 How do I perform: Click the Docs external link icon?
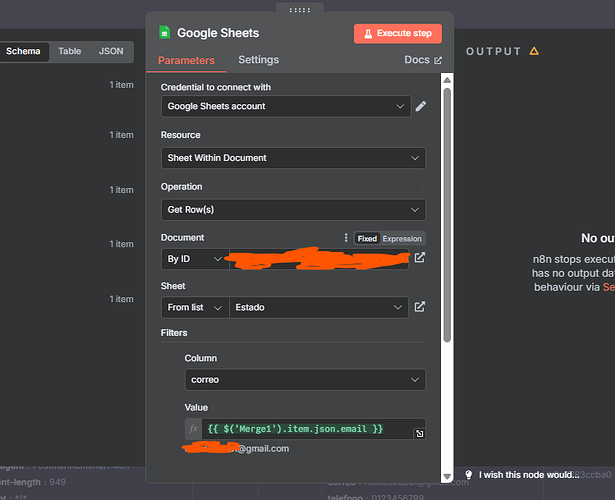pyautogui.click(x=438, y=60)
